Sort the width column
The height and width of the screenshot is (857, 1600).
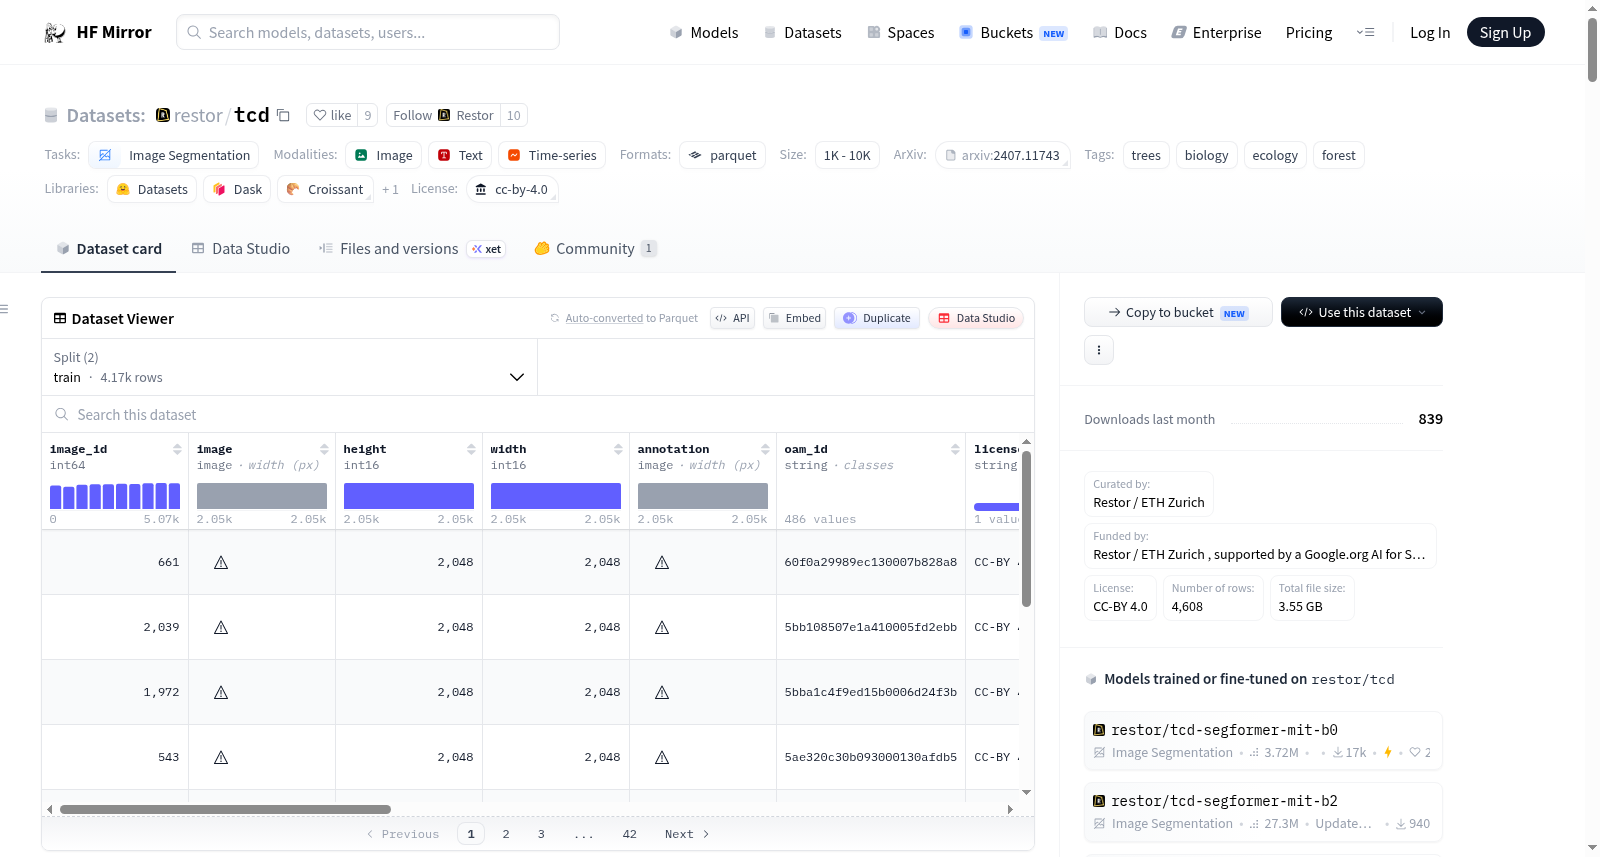[x=618, y=449]
